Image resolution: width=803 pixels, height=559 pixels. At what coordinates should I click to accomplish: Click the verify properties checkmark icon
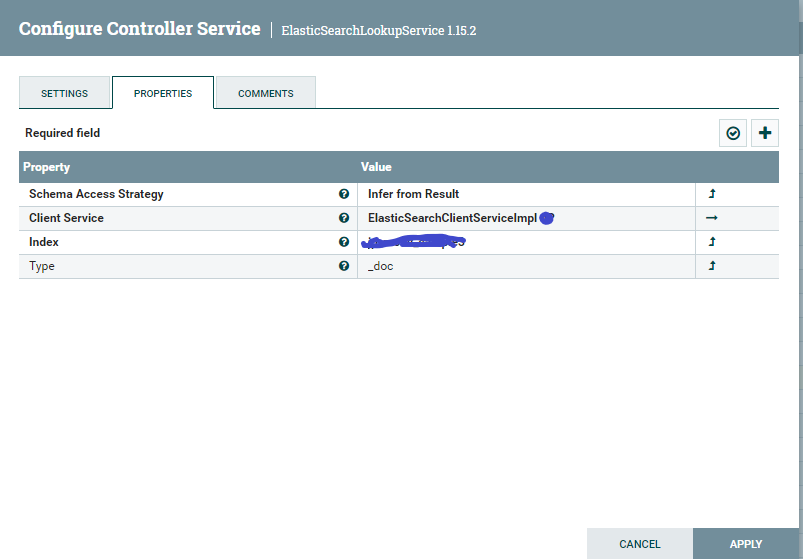(x=733, y=133)
